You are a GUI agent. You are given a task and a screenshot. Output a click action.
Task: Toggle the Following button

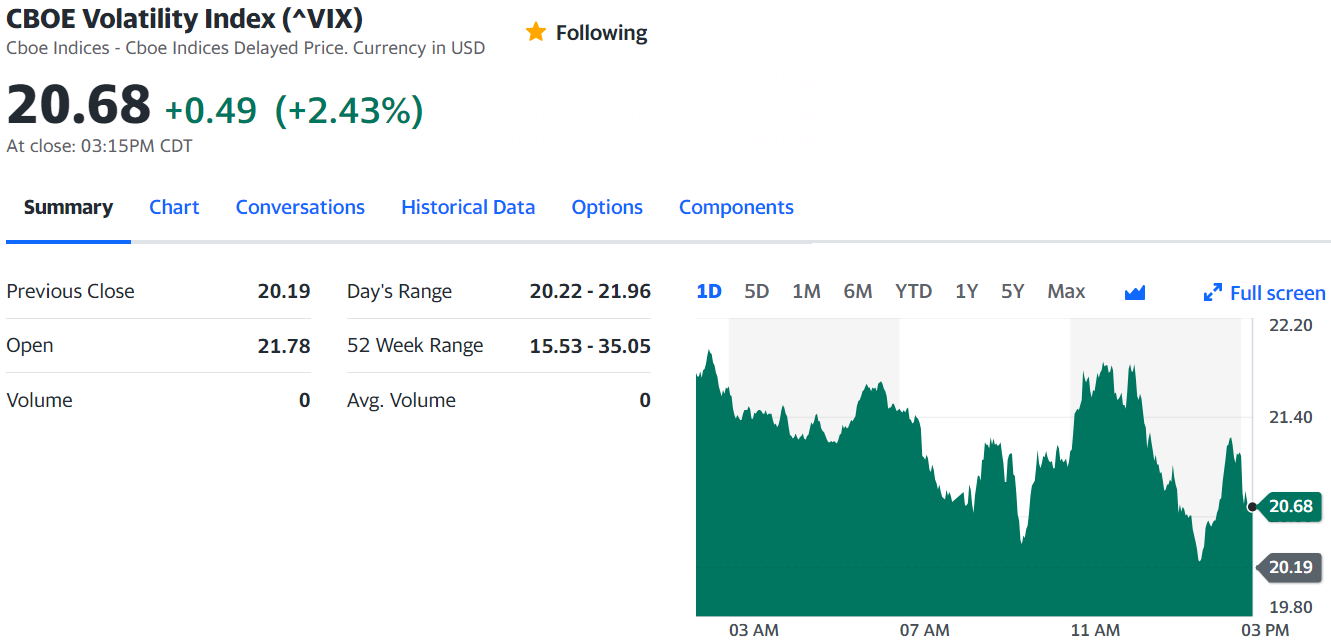click(587, 33)
